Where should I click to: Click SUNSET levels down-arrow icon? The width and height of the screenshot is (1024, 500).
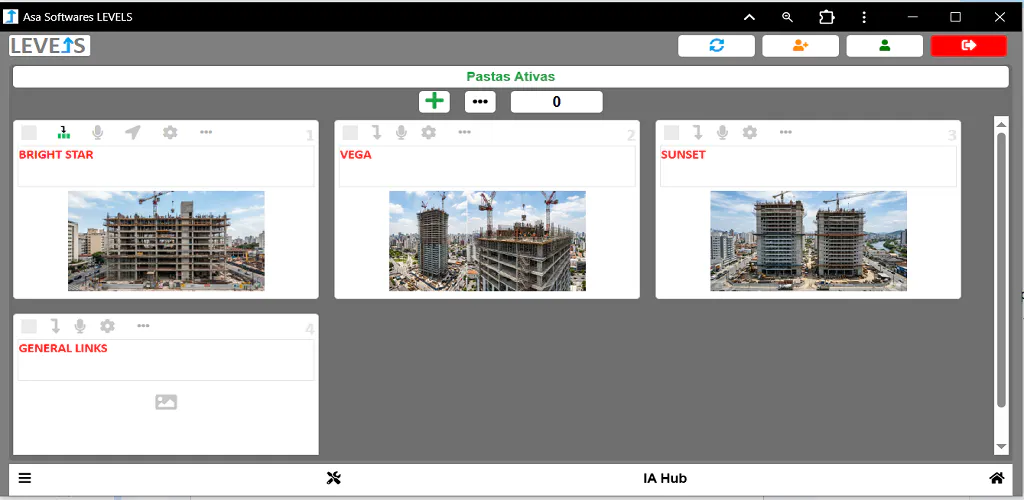(x=698, y=133)
